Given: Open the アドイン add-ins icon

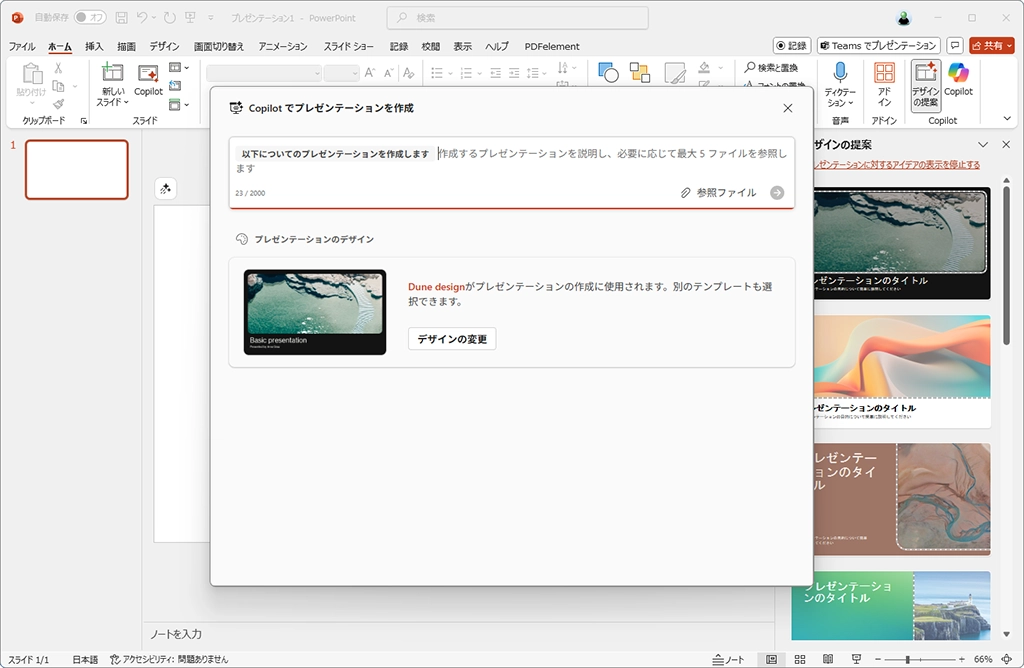Looking at the screenshot, I should coord(884,74).
